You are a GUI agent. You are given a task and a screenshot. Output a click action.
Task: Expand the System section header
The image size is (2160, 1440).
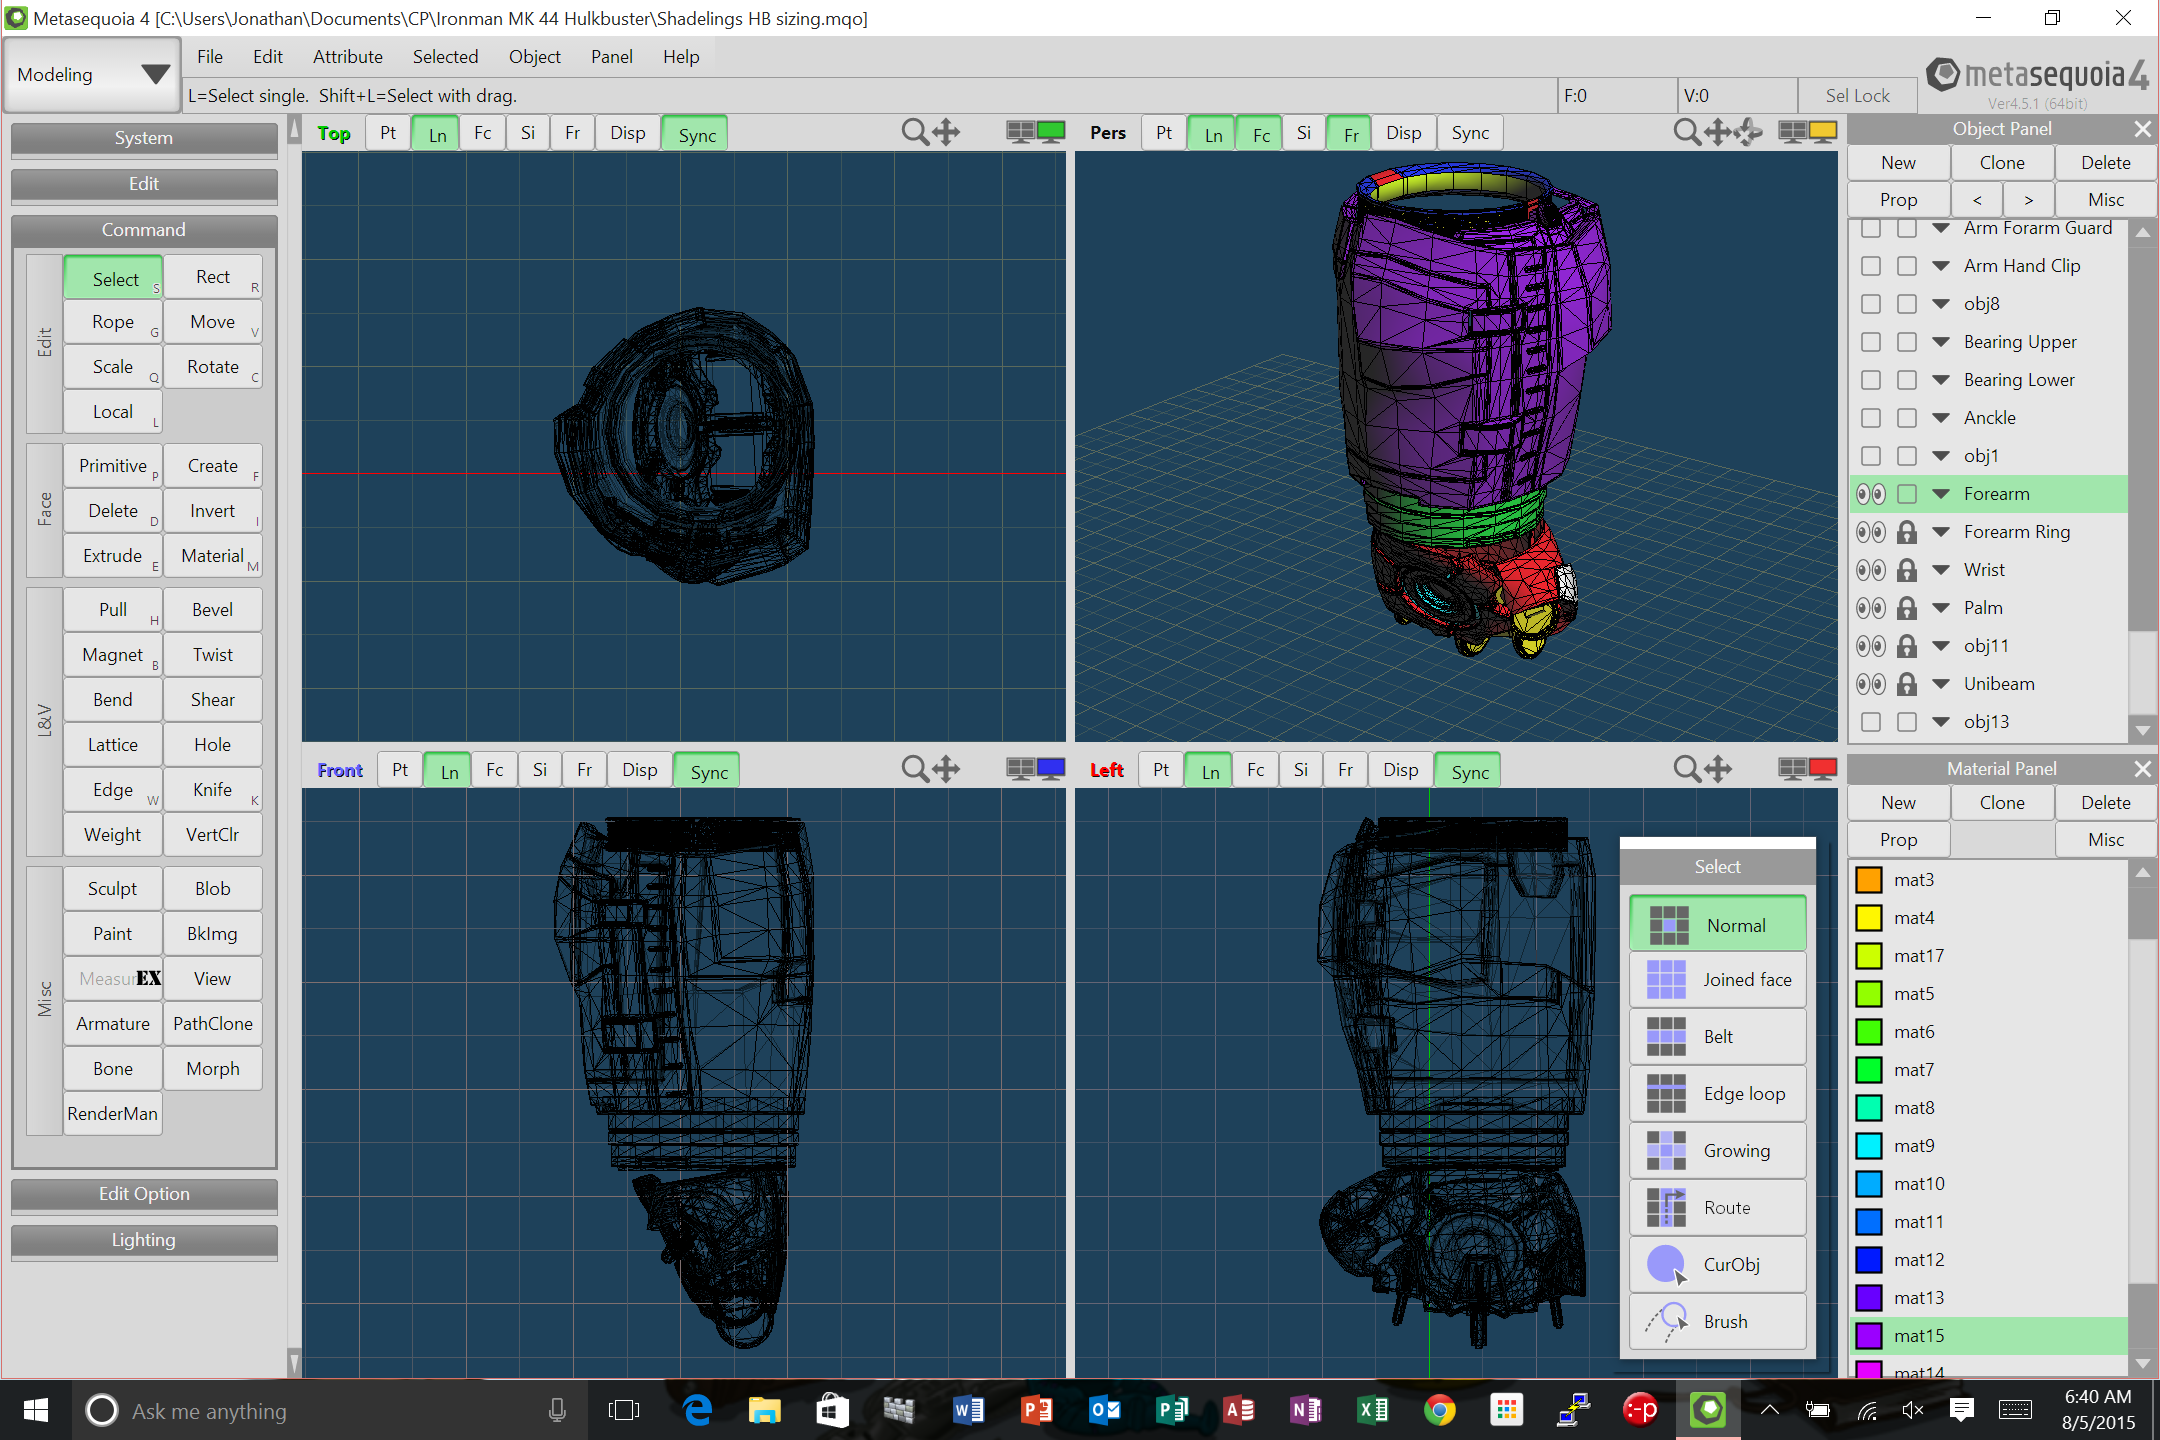(144, 138)
